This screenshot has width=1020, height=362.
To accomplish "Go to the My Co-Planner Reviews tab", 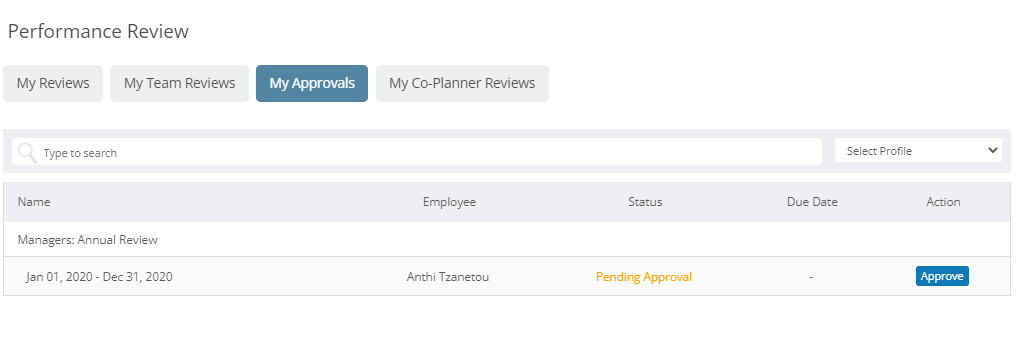I will (463, 83).
